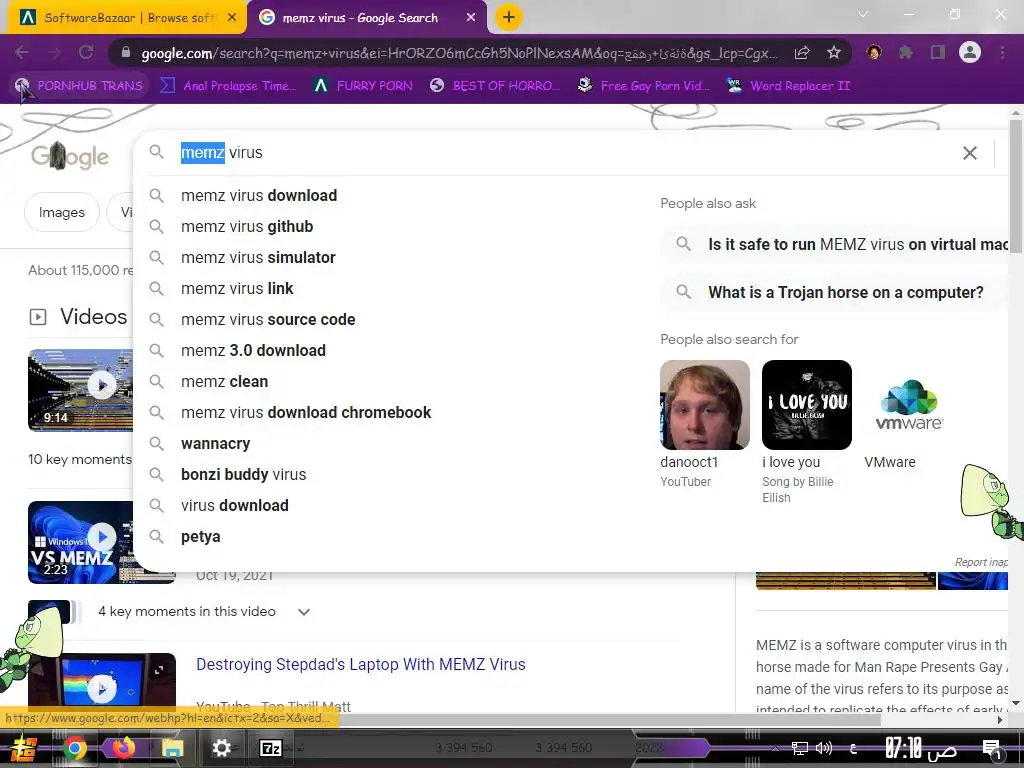
Task: Click inside the memz virus search field
Action: tap(562, 153)
